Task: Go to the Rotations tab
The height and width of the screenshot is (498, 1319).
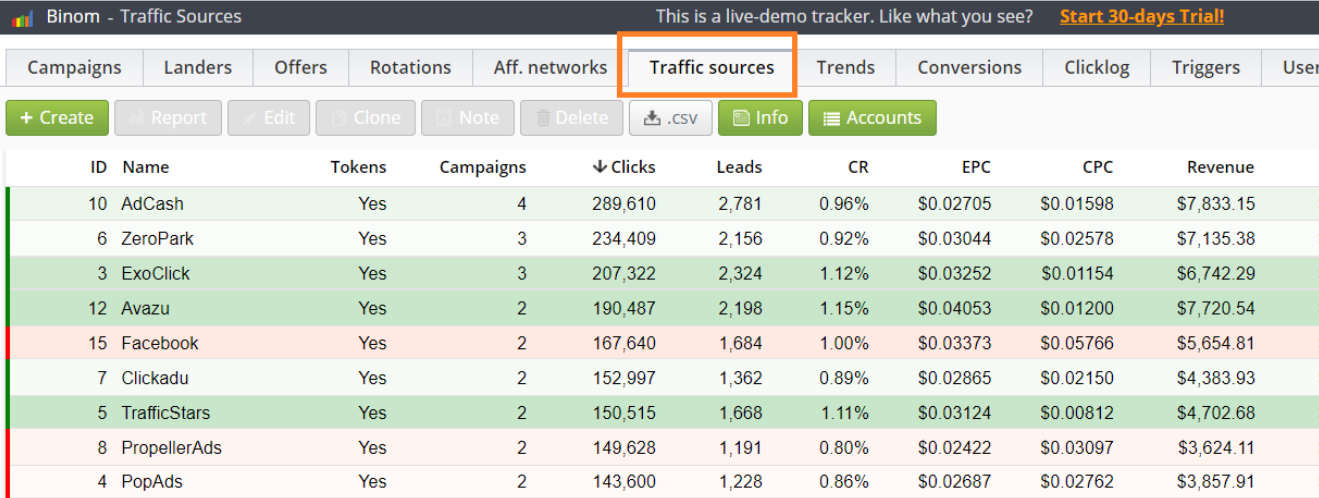Action: [x=410, y=67]
